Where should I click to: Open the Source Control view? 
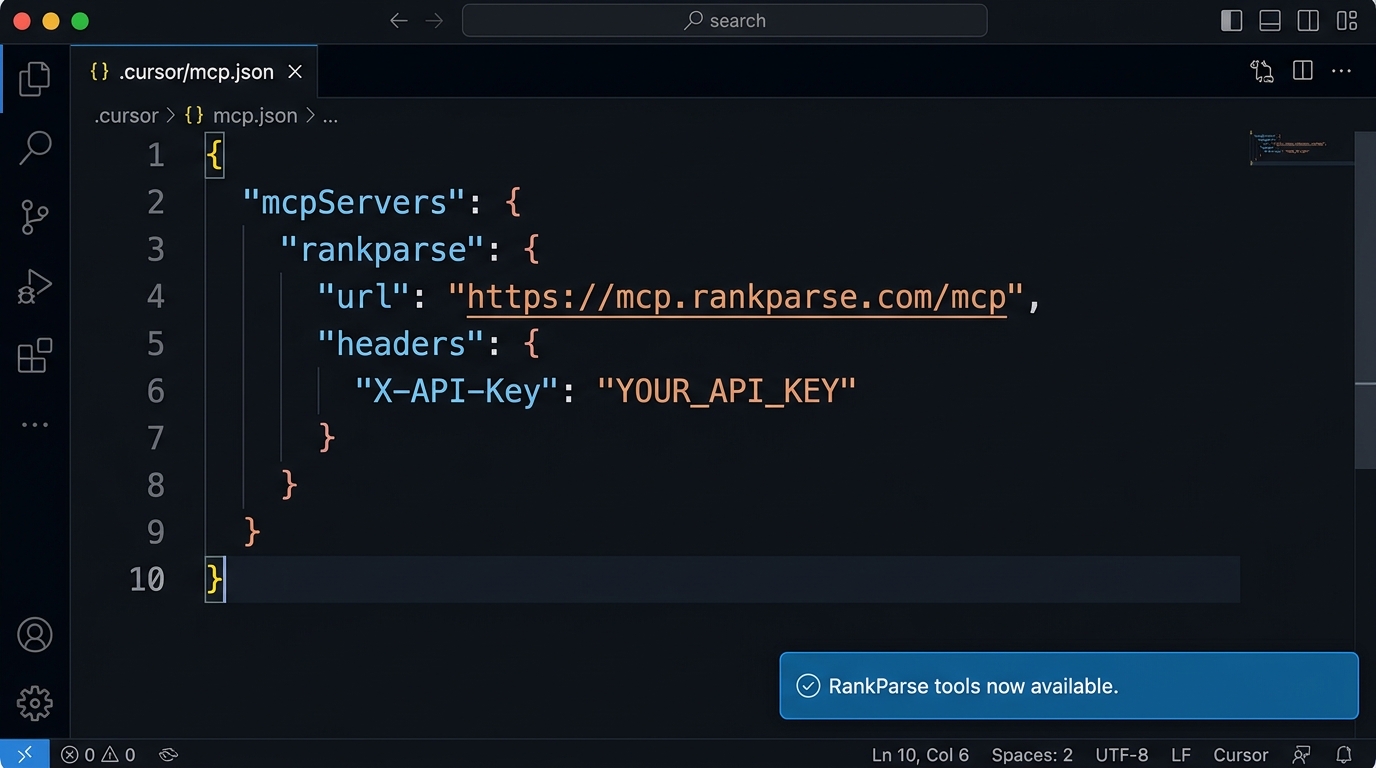(x=35, y=217)
